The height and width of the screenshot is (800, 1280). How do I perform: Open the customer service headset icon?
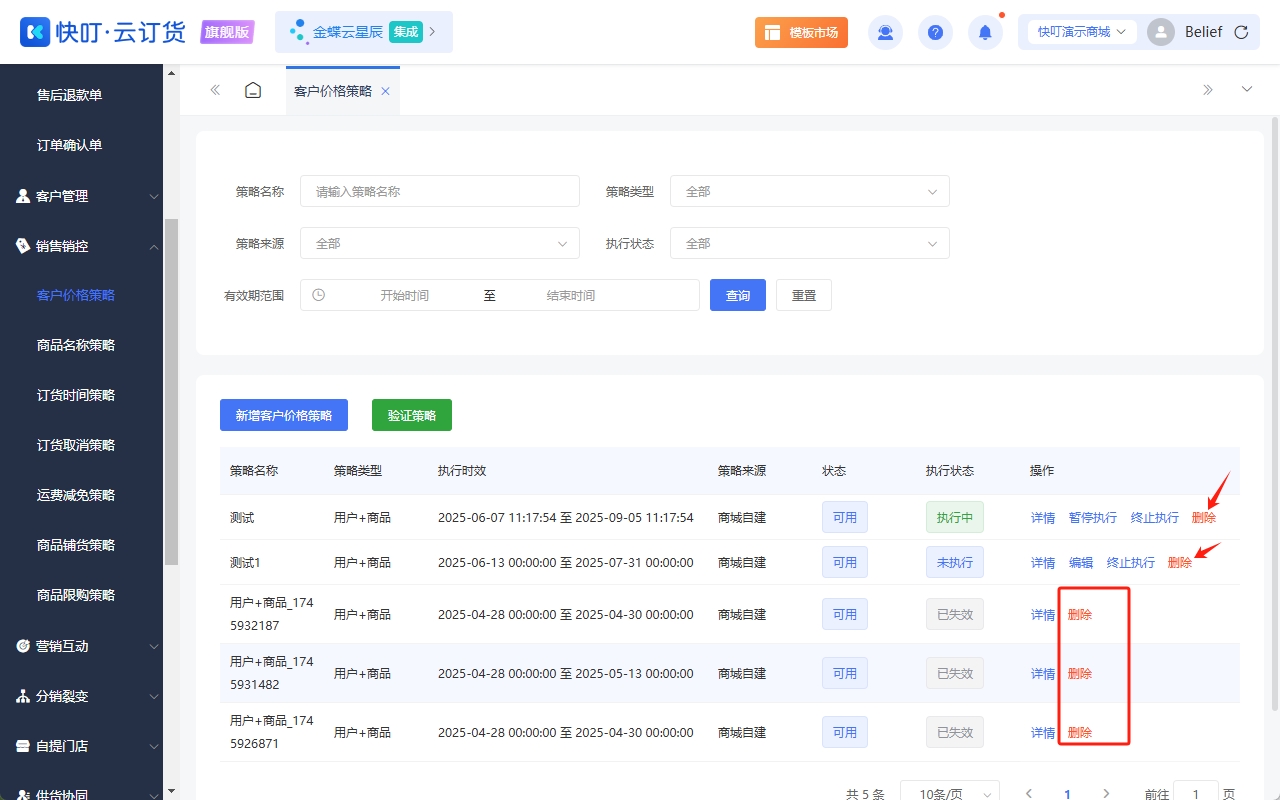885,32
